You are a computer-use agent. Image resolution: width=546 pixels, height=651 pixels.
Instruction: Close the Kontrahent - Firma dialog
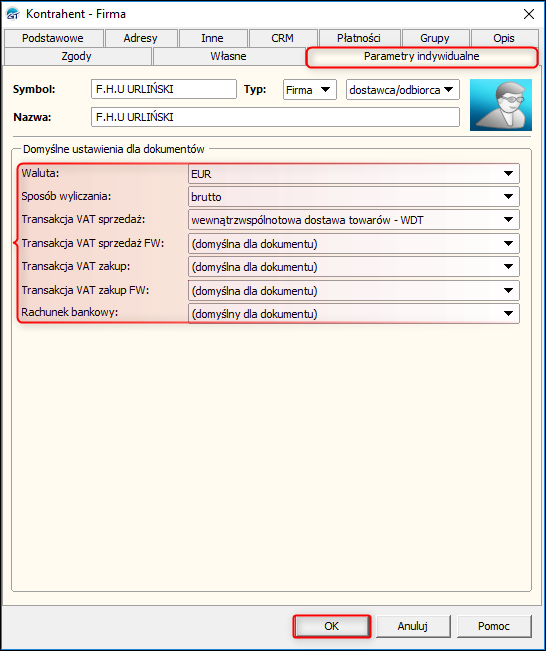tap(529, 14)
